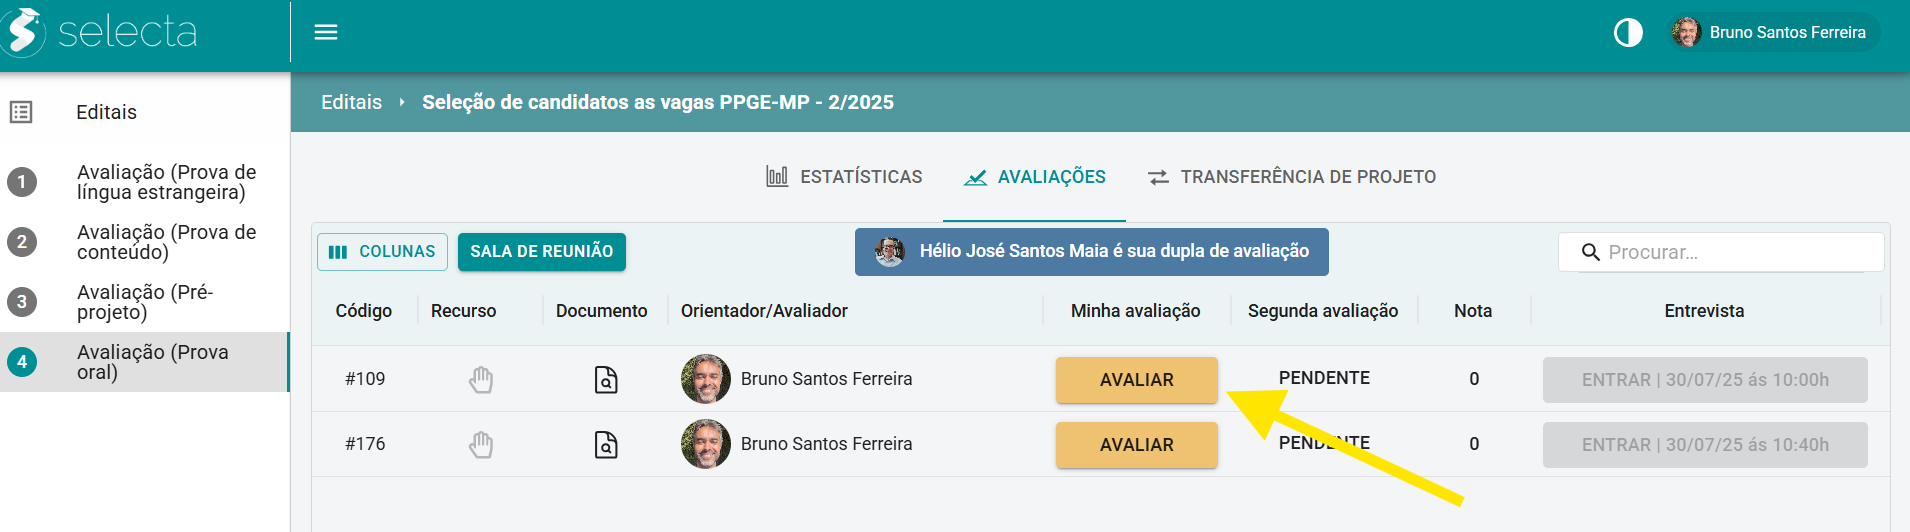Switch to the Estatísticas tab
1910x532 pixels.
[x=844, y=177]
